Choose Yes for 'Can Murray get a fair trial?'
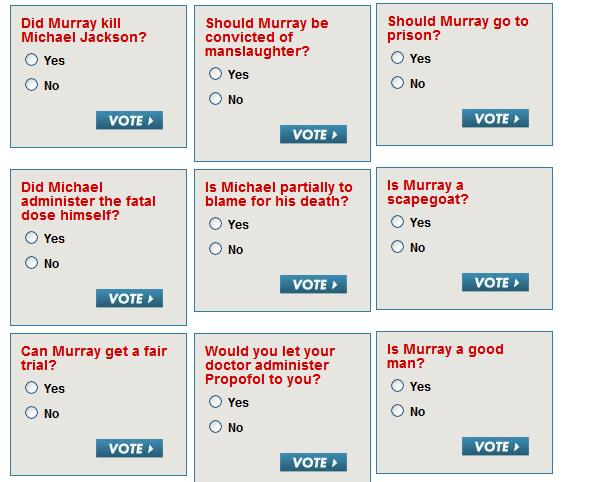Screen dimensions: 589x482 click(x=32, y=388)
